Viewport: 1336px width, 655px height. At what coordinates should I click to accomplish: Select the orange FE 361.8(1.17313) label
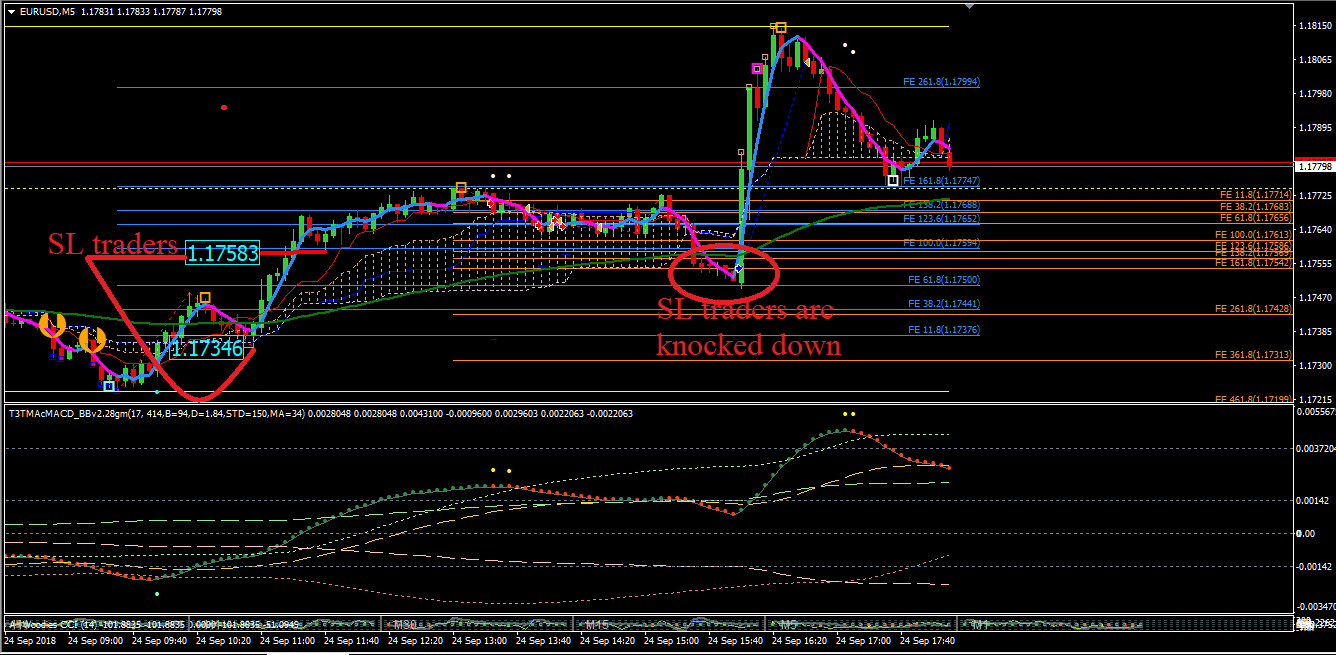tap(1253, 355)
